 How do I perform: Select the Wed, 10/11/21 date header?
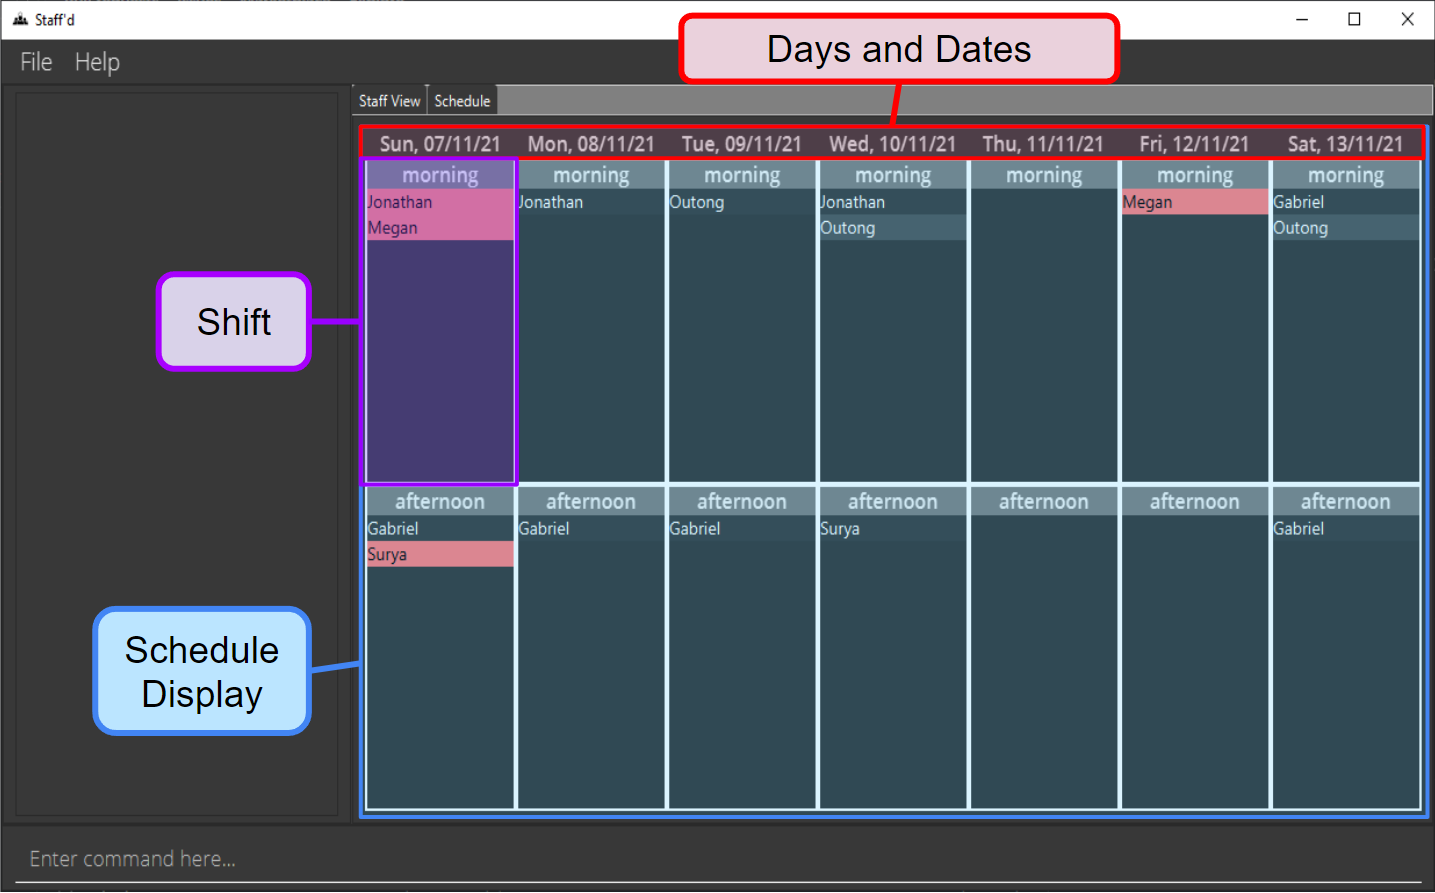point(893,144)
